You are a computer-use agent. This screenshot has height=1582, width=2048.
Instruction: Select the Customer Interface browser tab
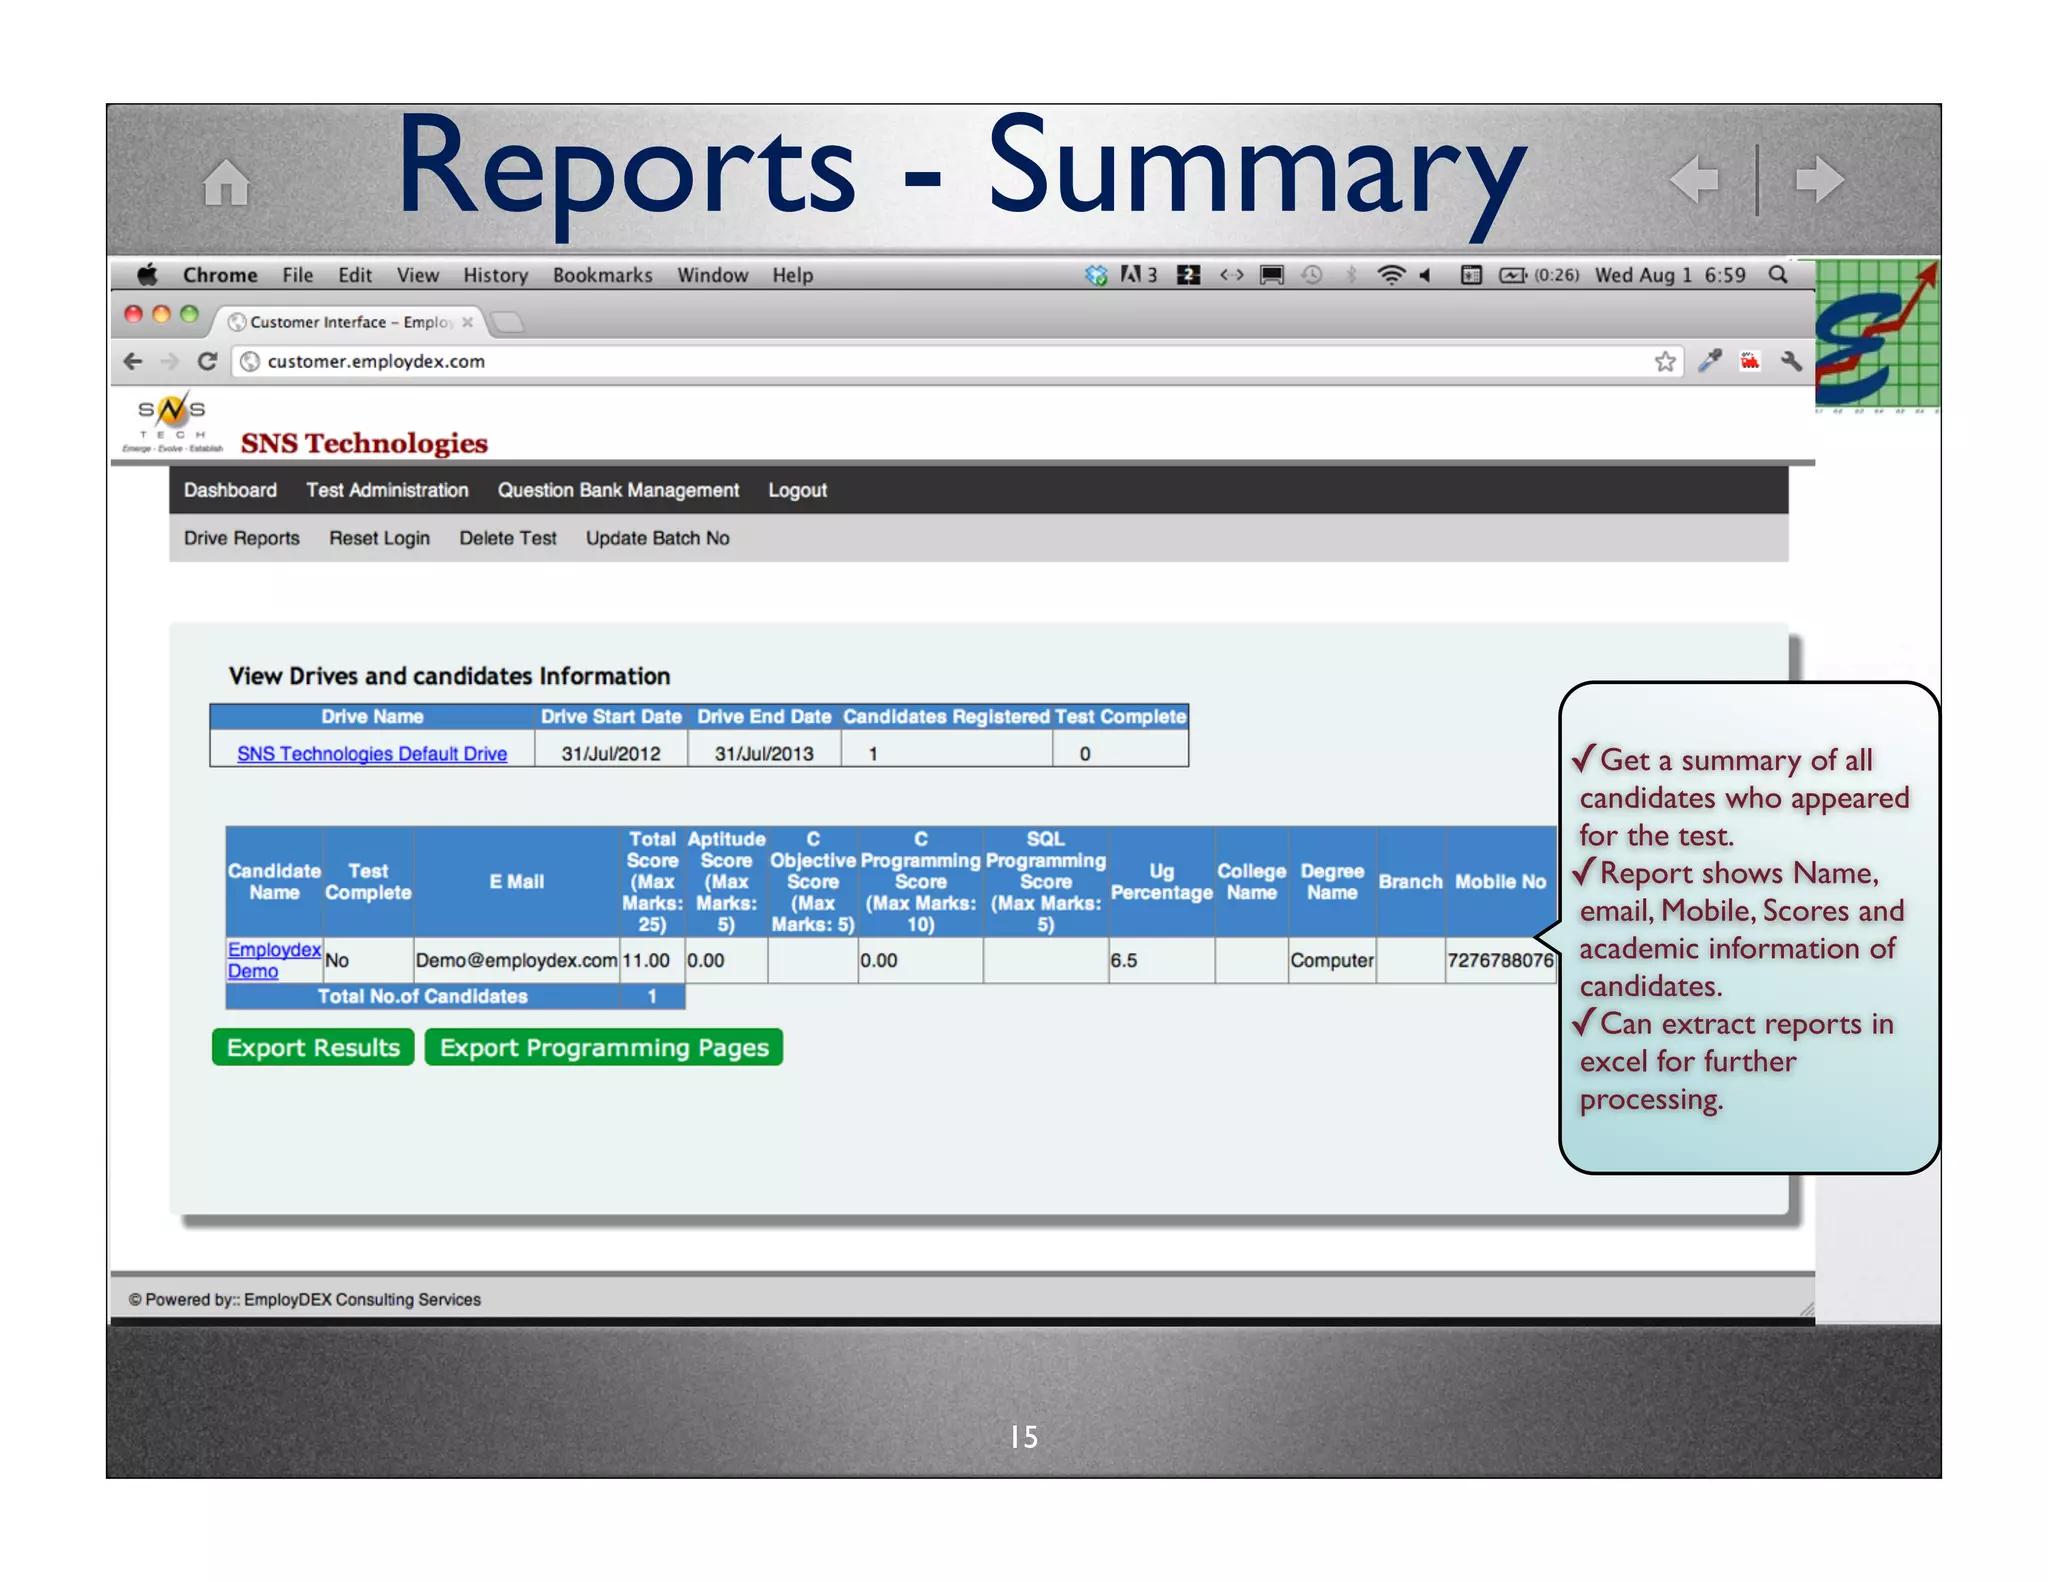click(x=350, y=322)
